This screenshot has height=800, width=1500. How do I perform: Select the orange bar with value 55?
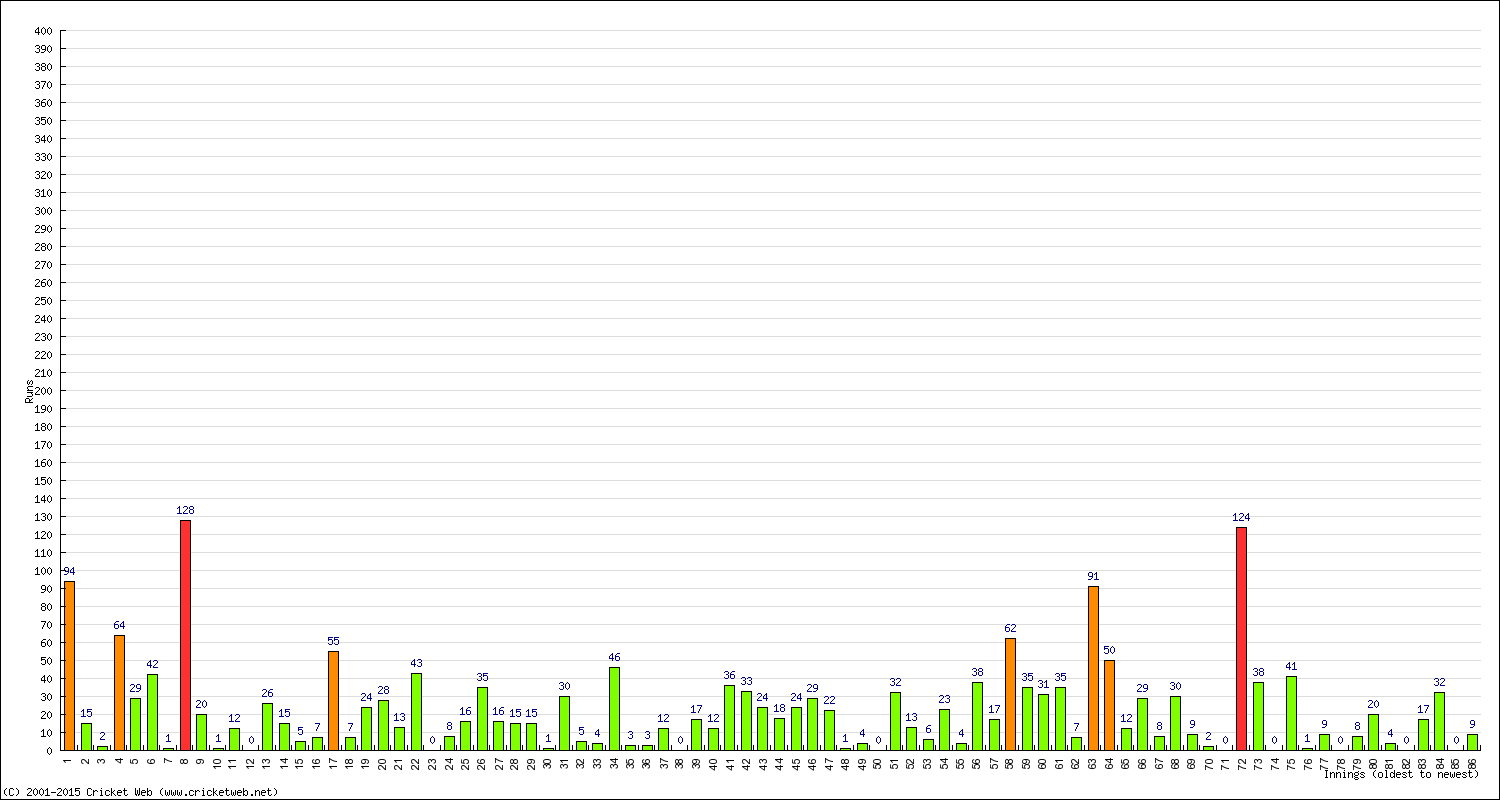333,700
